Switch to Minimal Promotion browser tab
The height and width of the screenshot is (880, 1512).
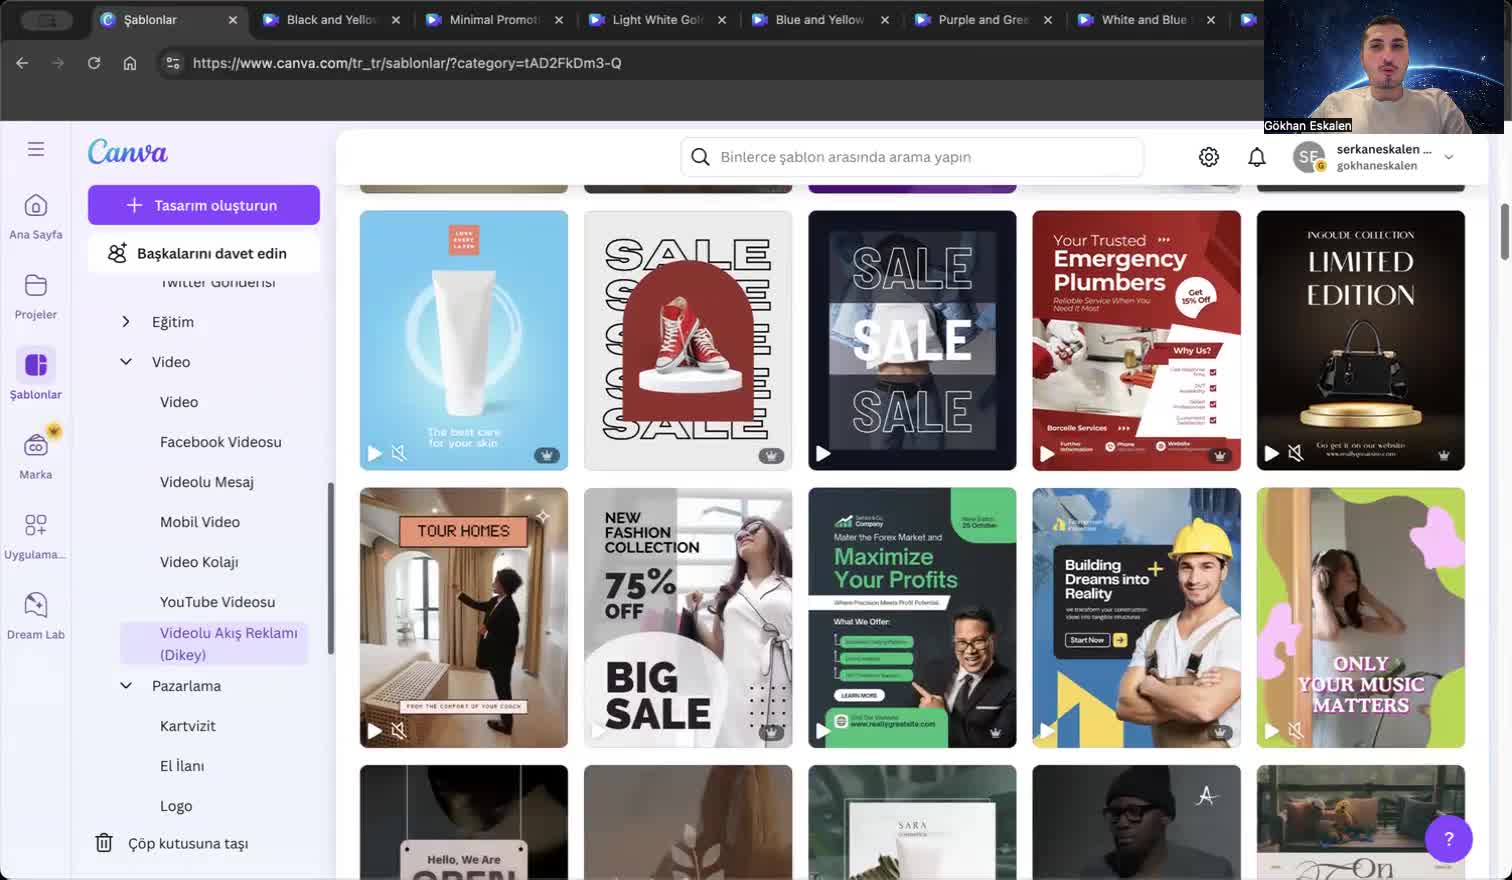click(x=494, y=20)
